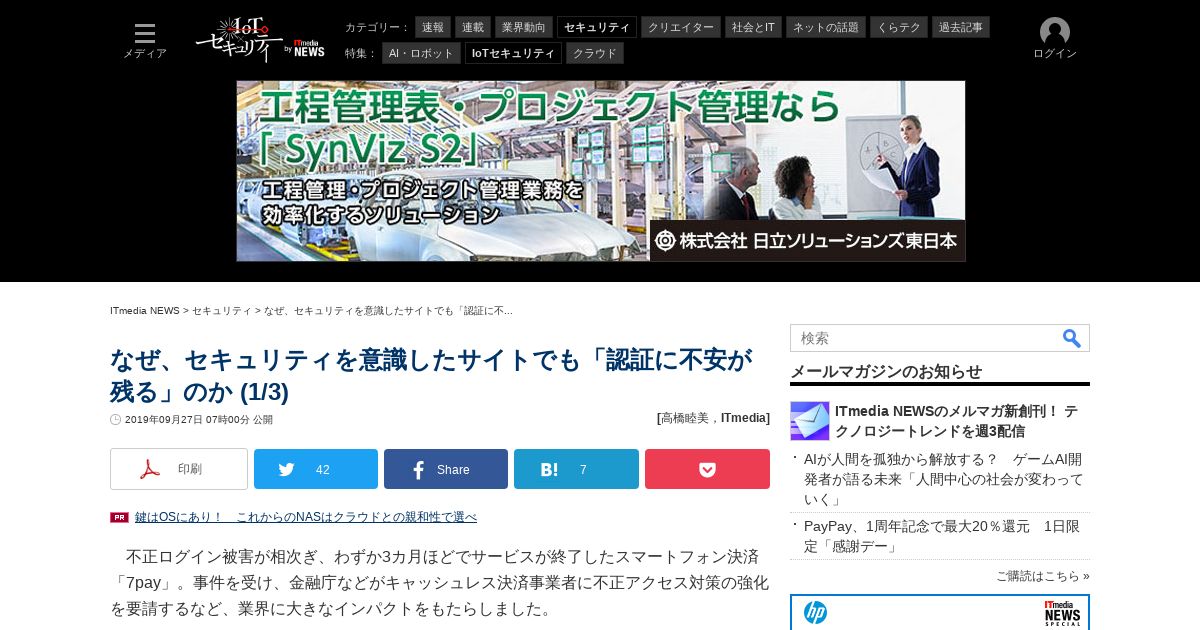1200x630 pixels.
Task: Click the print PDF icon button 印刷
Action: 179,469
